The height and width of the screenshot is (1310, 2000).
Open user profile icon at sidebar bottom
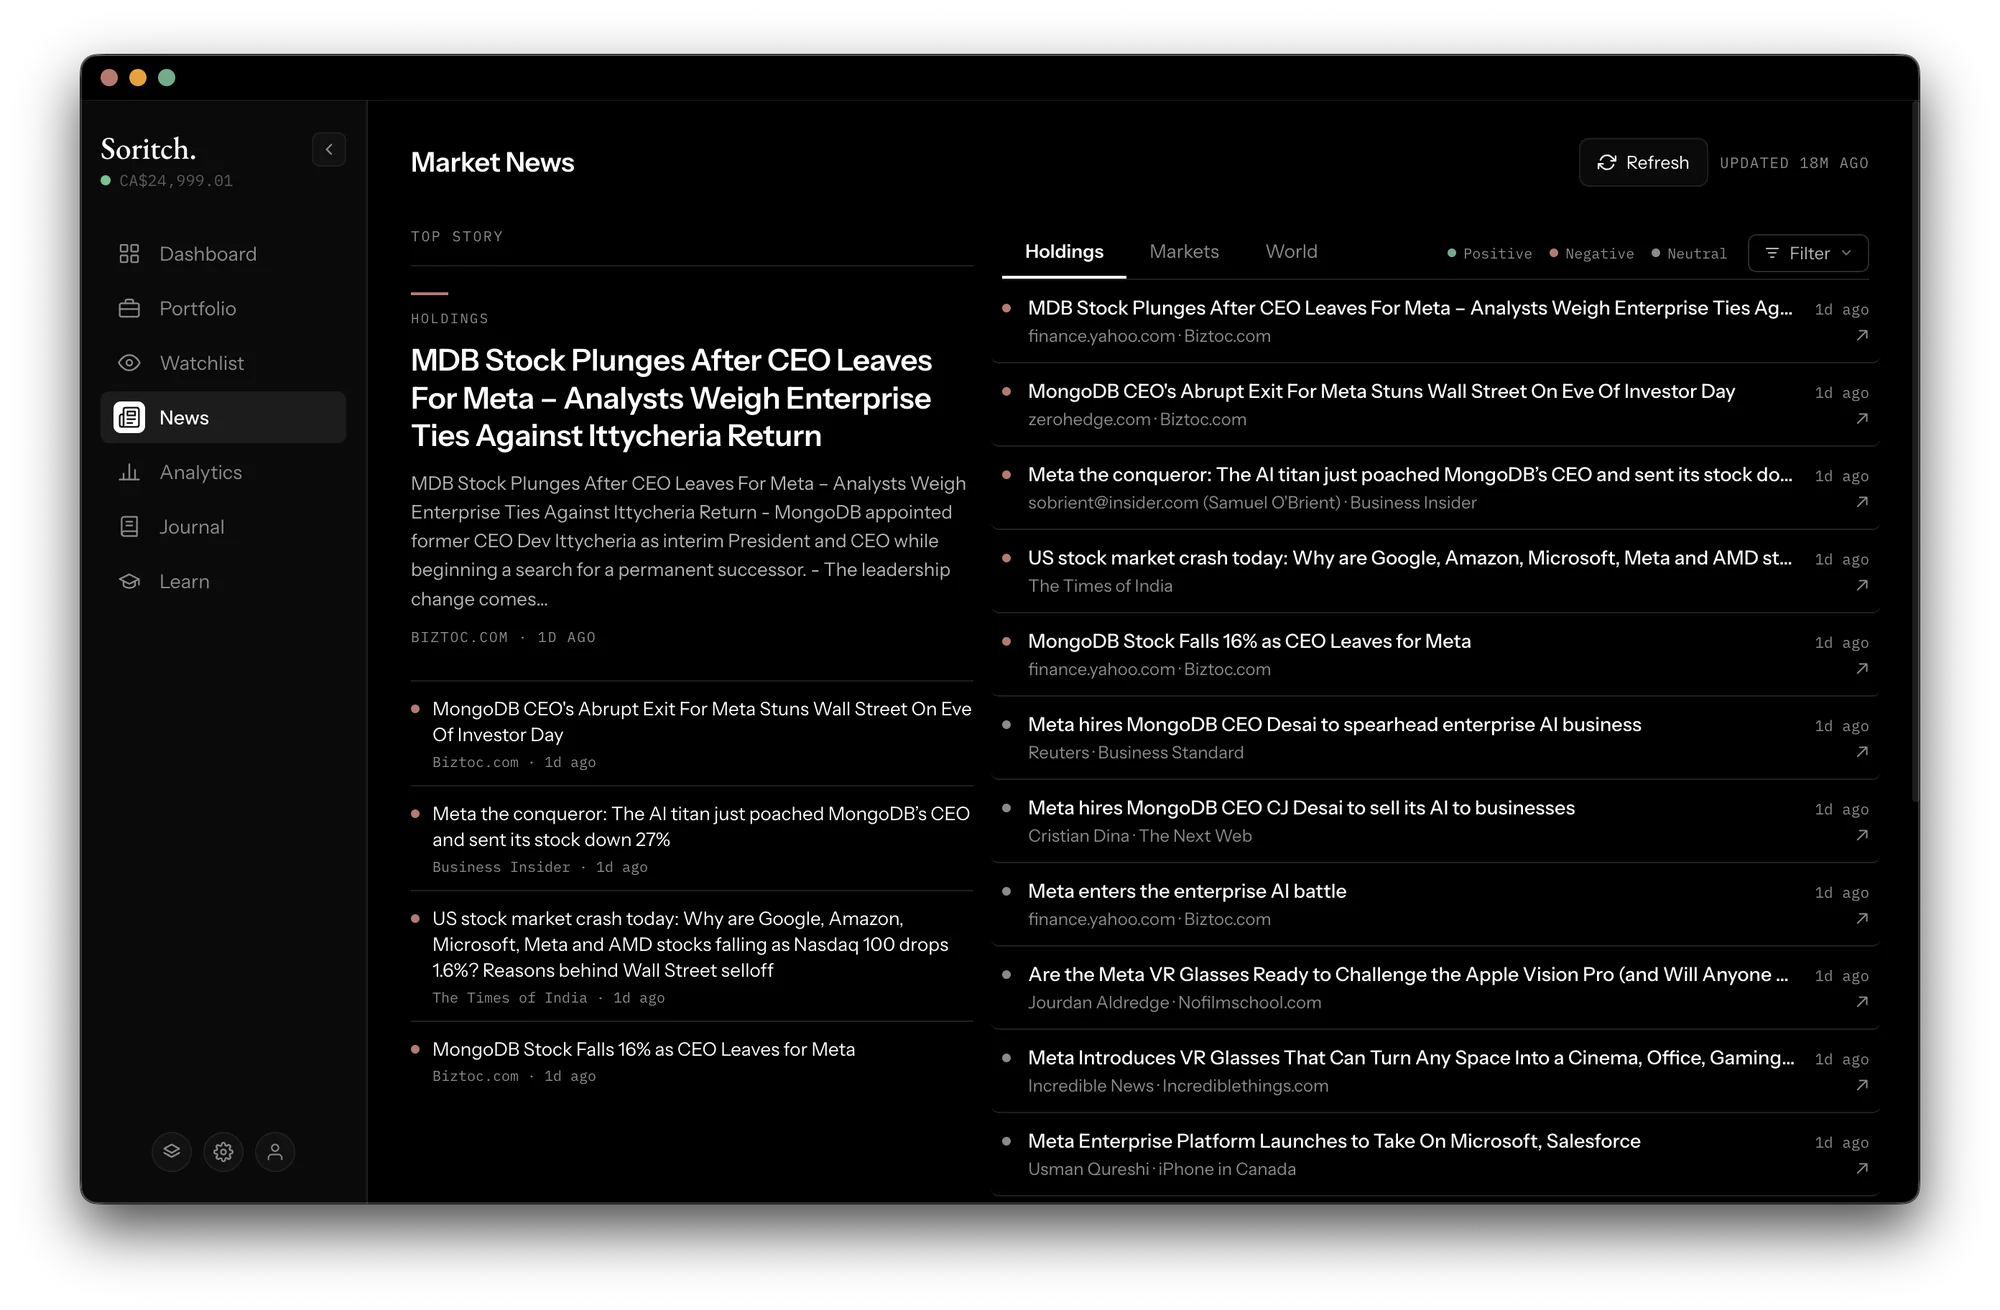pyautogui.click(x=275, y=1151)
